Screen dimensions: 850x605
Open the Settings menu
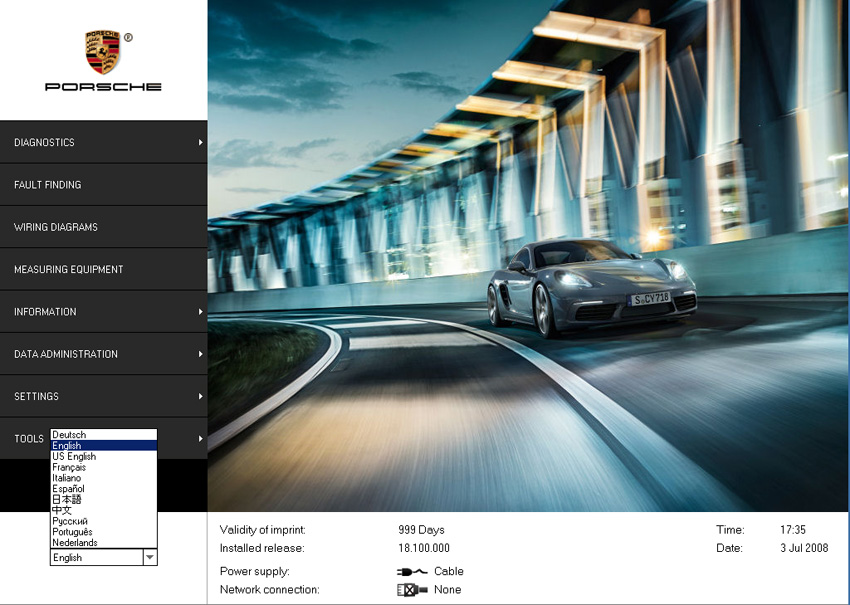pyautogui.click(x=104, y=396)
